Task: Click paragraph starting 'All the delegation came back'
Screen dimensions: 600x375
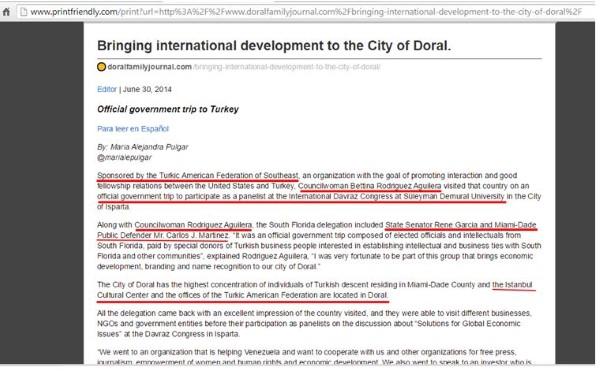Action: click(314, 324)
